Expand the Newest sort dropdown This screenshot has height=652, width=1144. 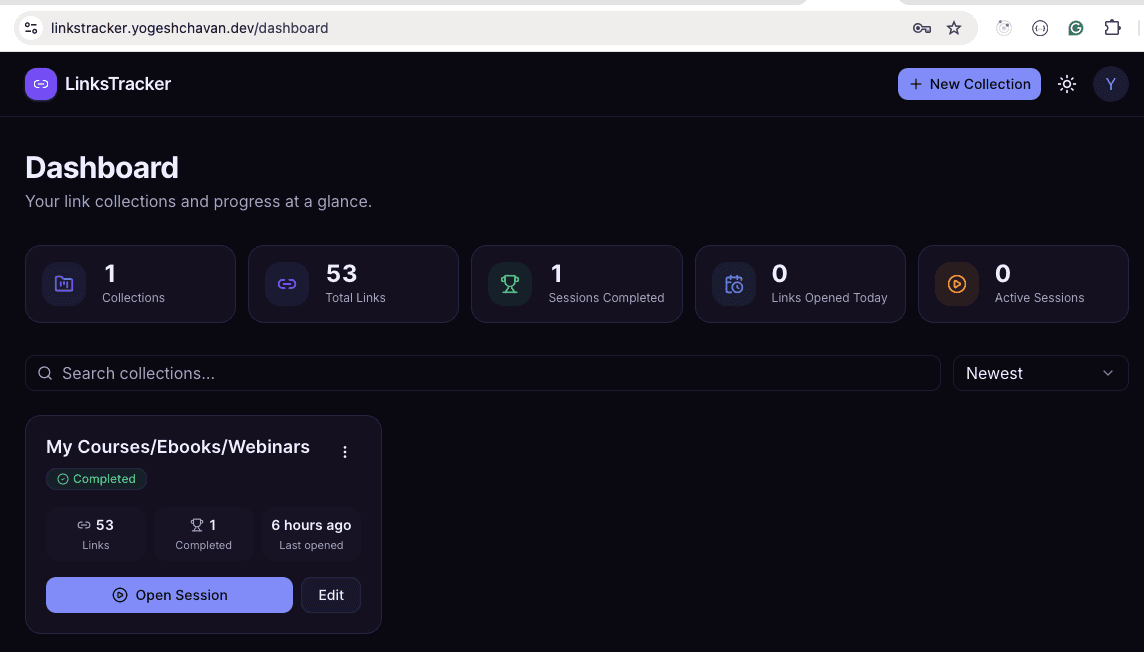pyautogui.click(x=1040, y=373)
